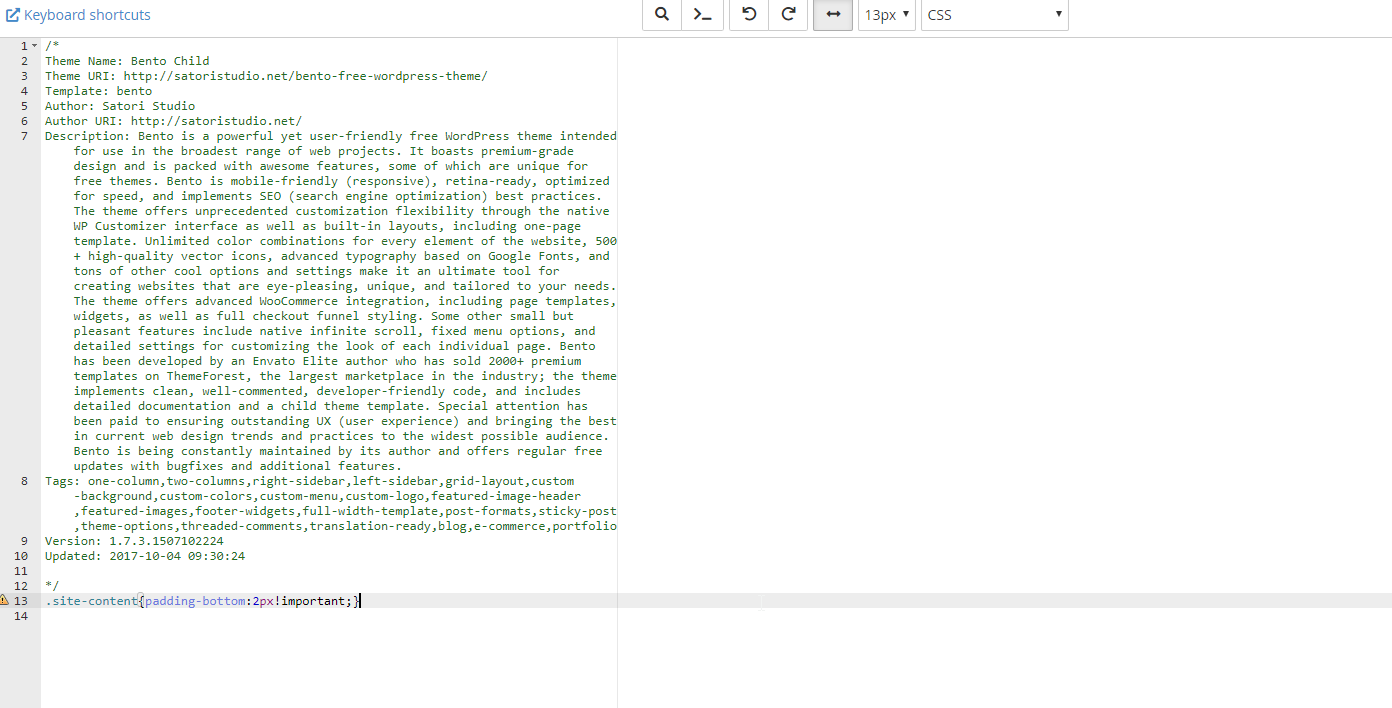Click the external-link icon before Keyboard shortcuts
Screen dimensions: 1392x708
(13, 15)
